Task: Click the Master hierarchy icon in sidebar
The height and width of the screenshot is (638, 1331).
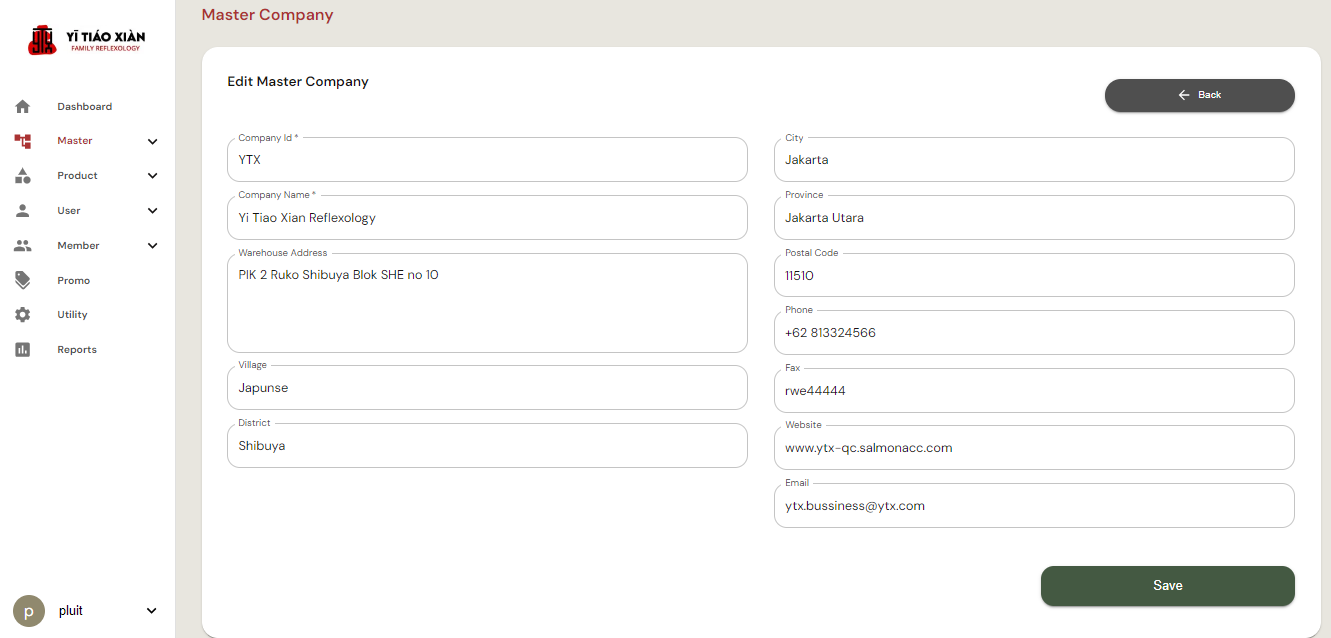Action: 23,141
